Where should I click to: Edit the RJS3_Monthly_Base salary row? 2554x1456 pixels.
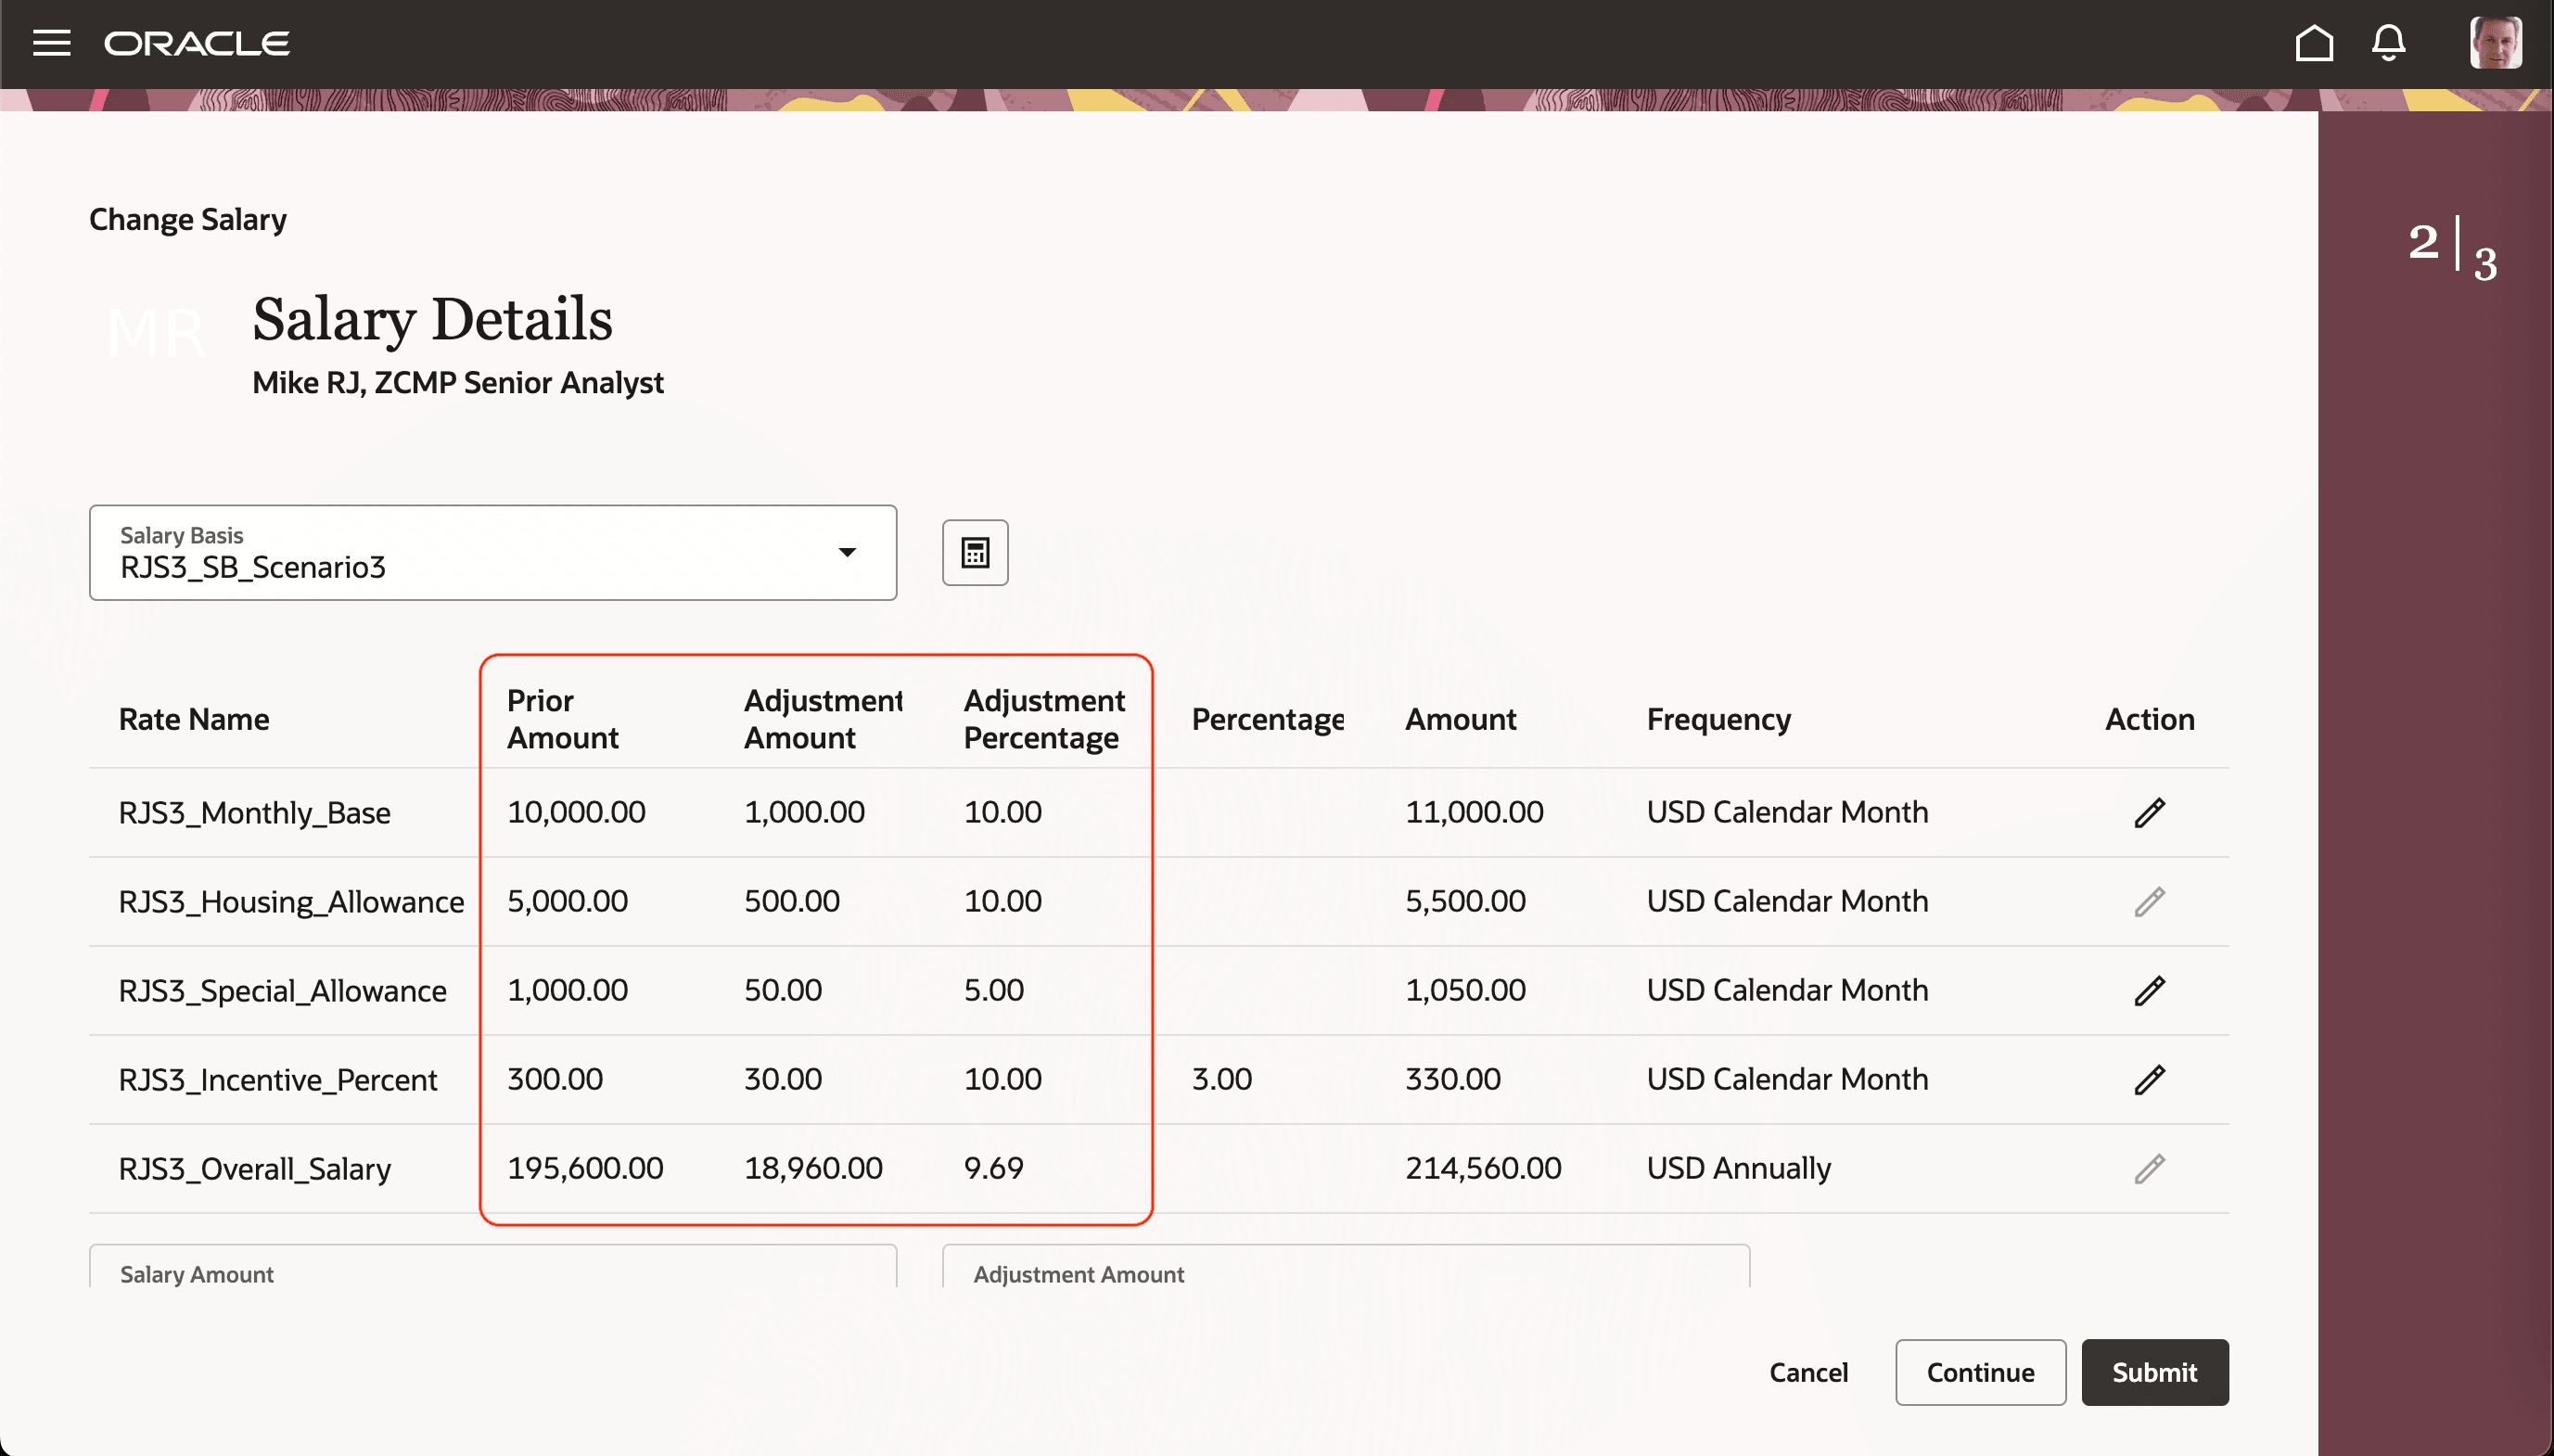(2149, 812)
